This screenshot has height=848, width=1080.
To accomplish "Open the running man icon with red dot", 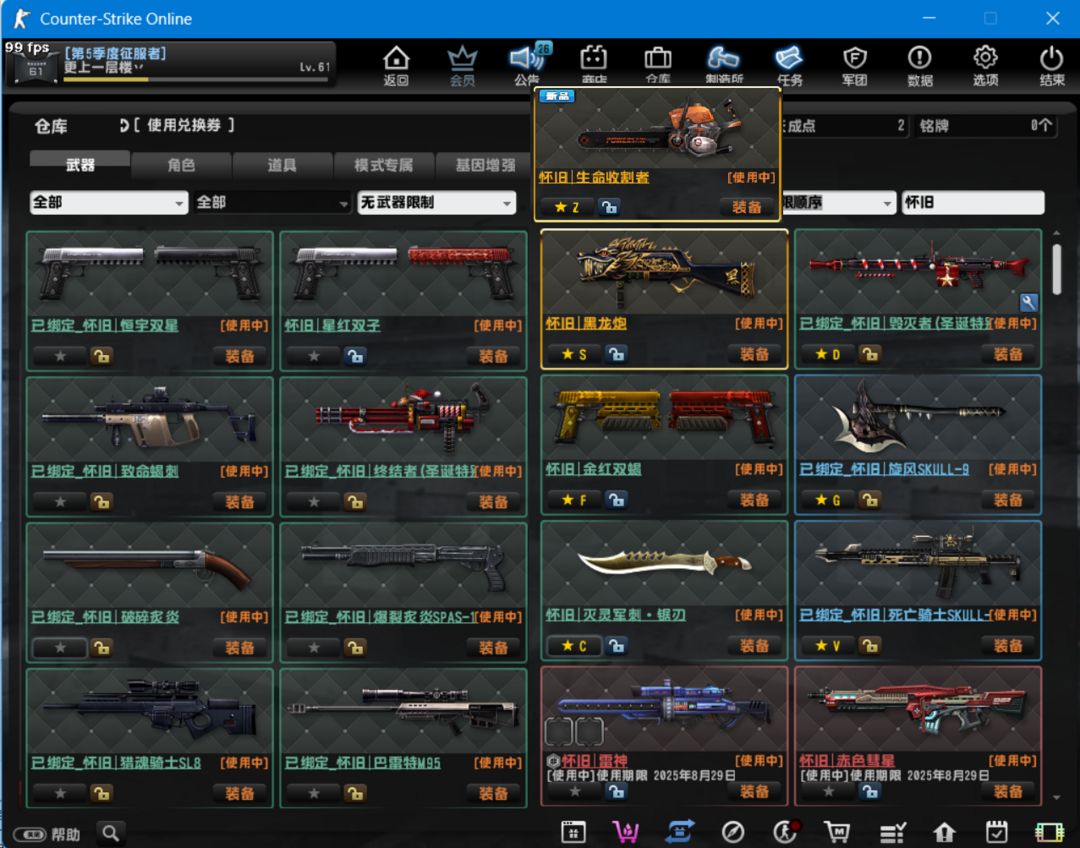I will click(x=786, y=831).
